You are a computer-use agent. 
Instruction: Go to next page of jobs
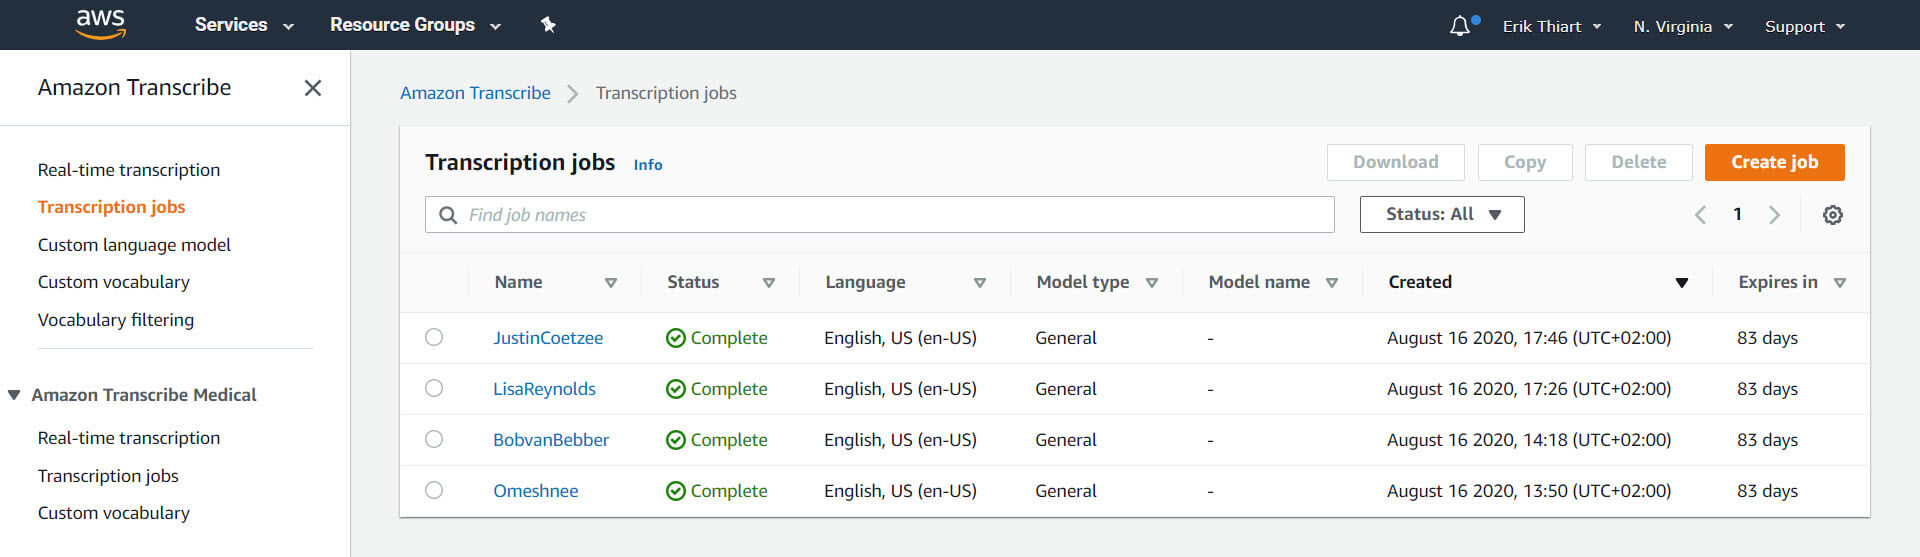tap(1774, 215)
